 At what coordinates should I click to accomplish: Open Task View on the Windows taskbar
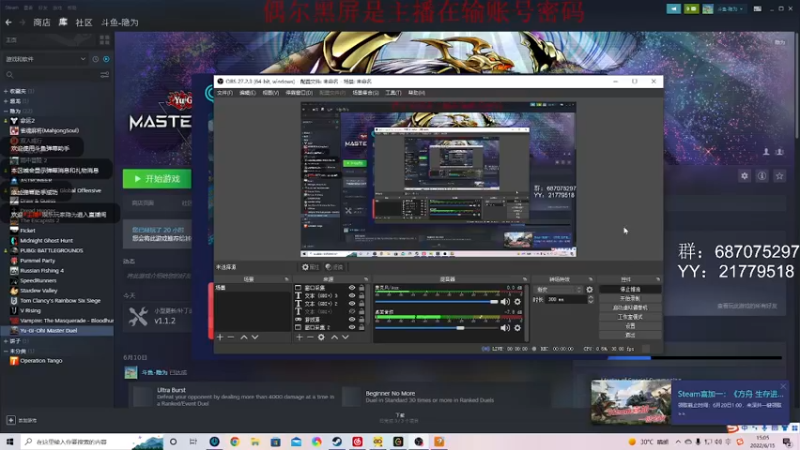[193, 442]
